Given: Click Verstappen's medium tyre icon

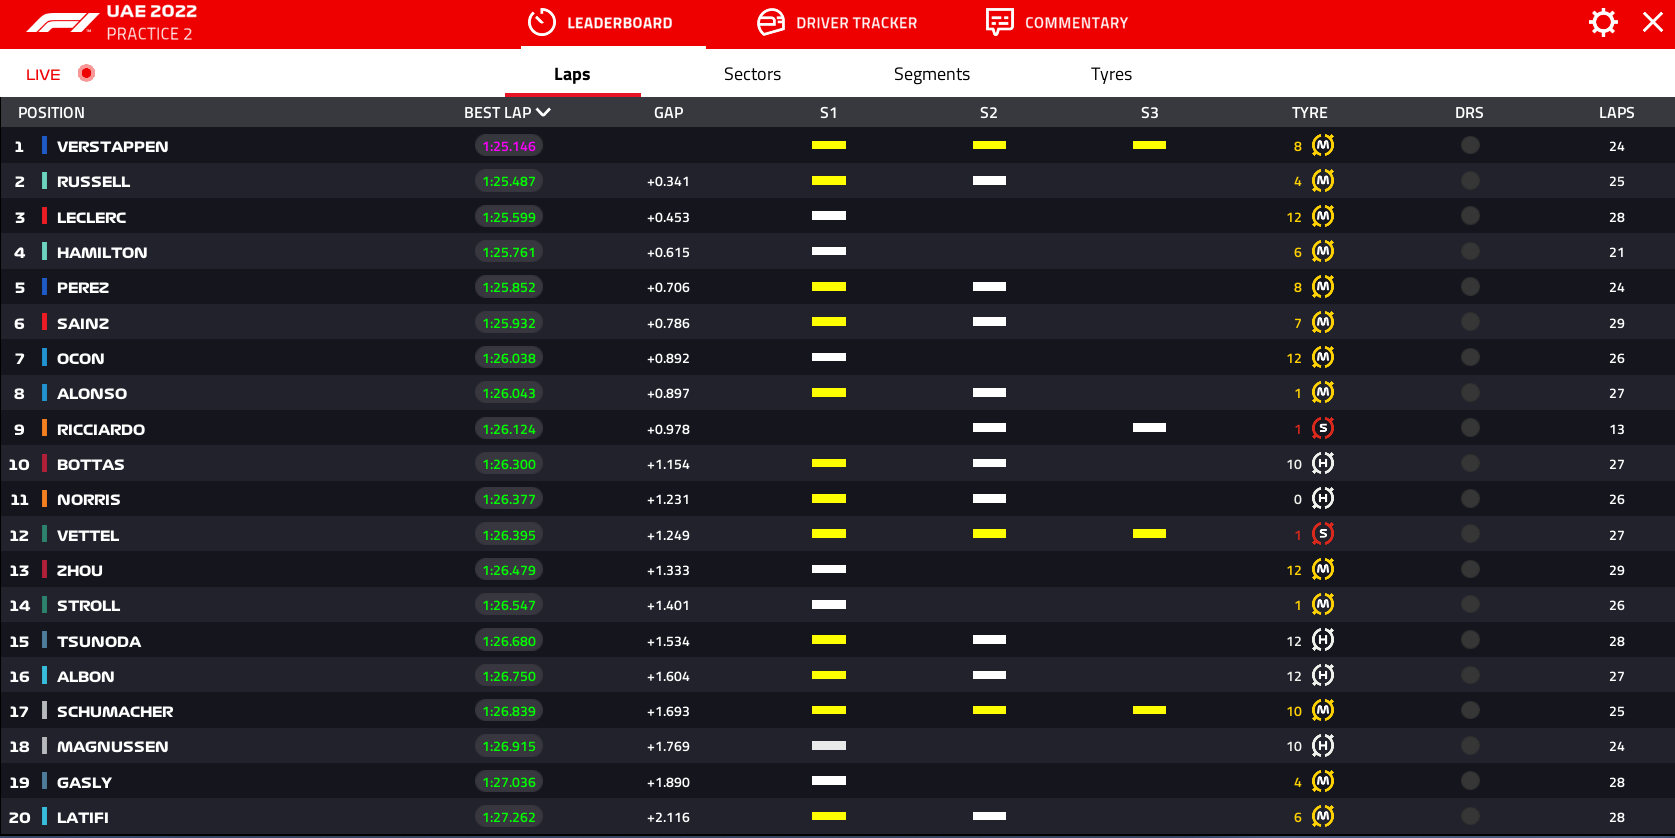Looking at the screenshot, I should [x=1323, y=146].
